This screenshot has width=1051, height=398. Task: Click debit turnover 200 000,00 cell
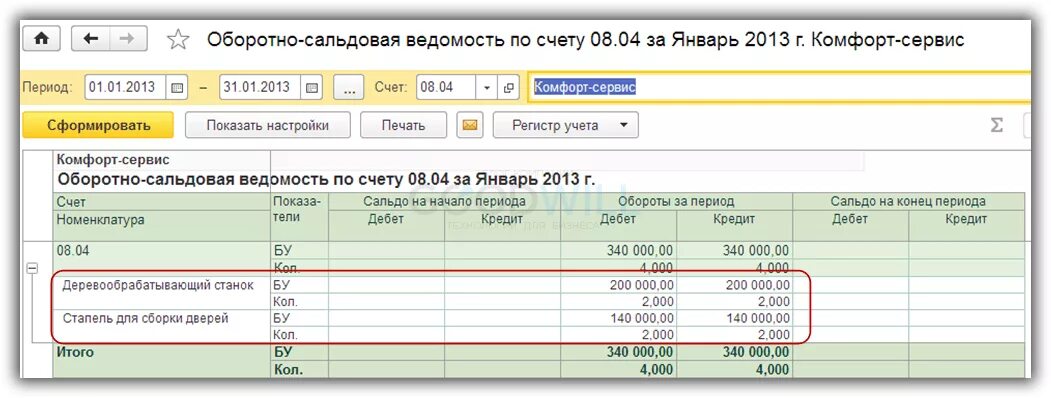click(619, 285)
